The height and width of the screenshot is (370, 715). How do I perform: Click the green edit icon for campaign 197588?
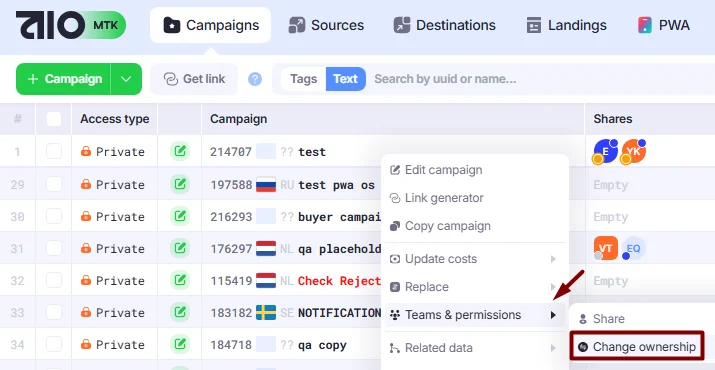pyautogui.click(x=180, y=184)
